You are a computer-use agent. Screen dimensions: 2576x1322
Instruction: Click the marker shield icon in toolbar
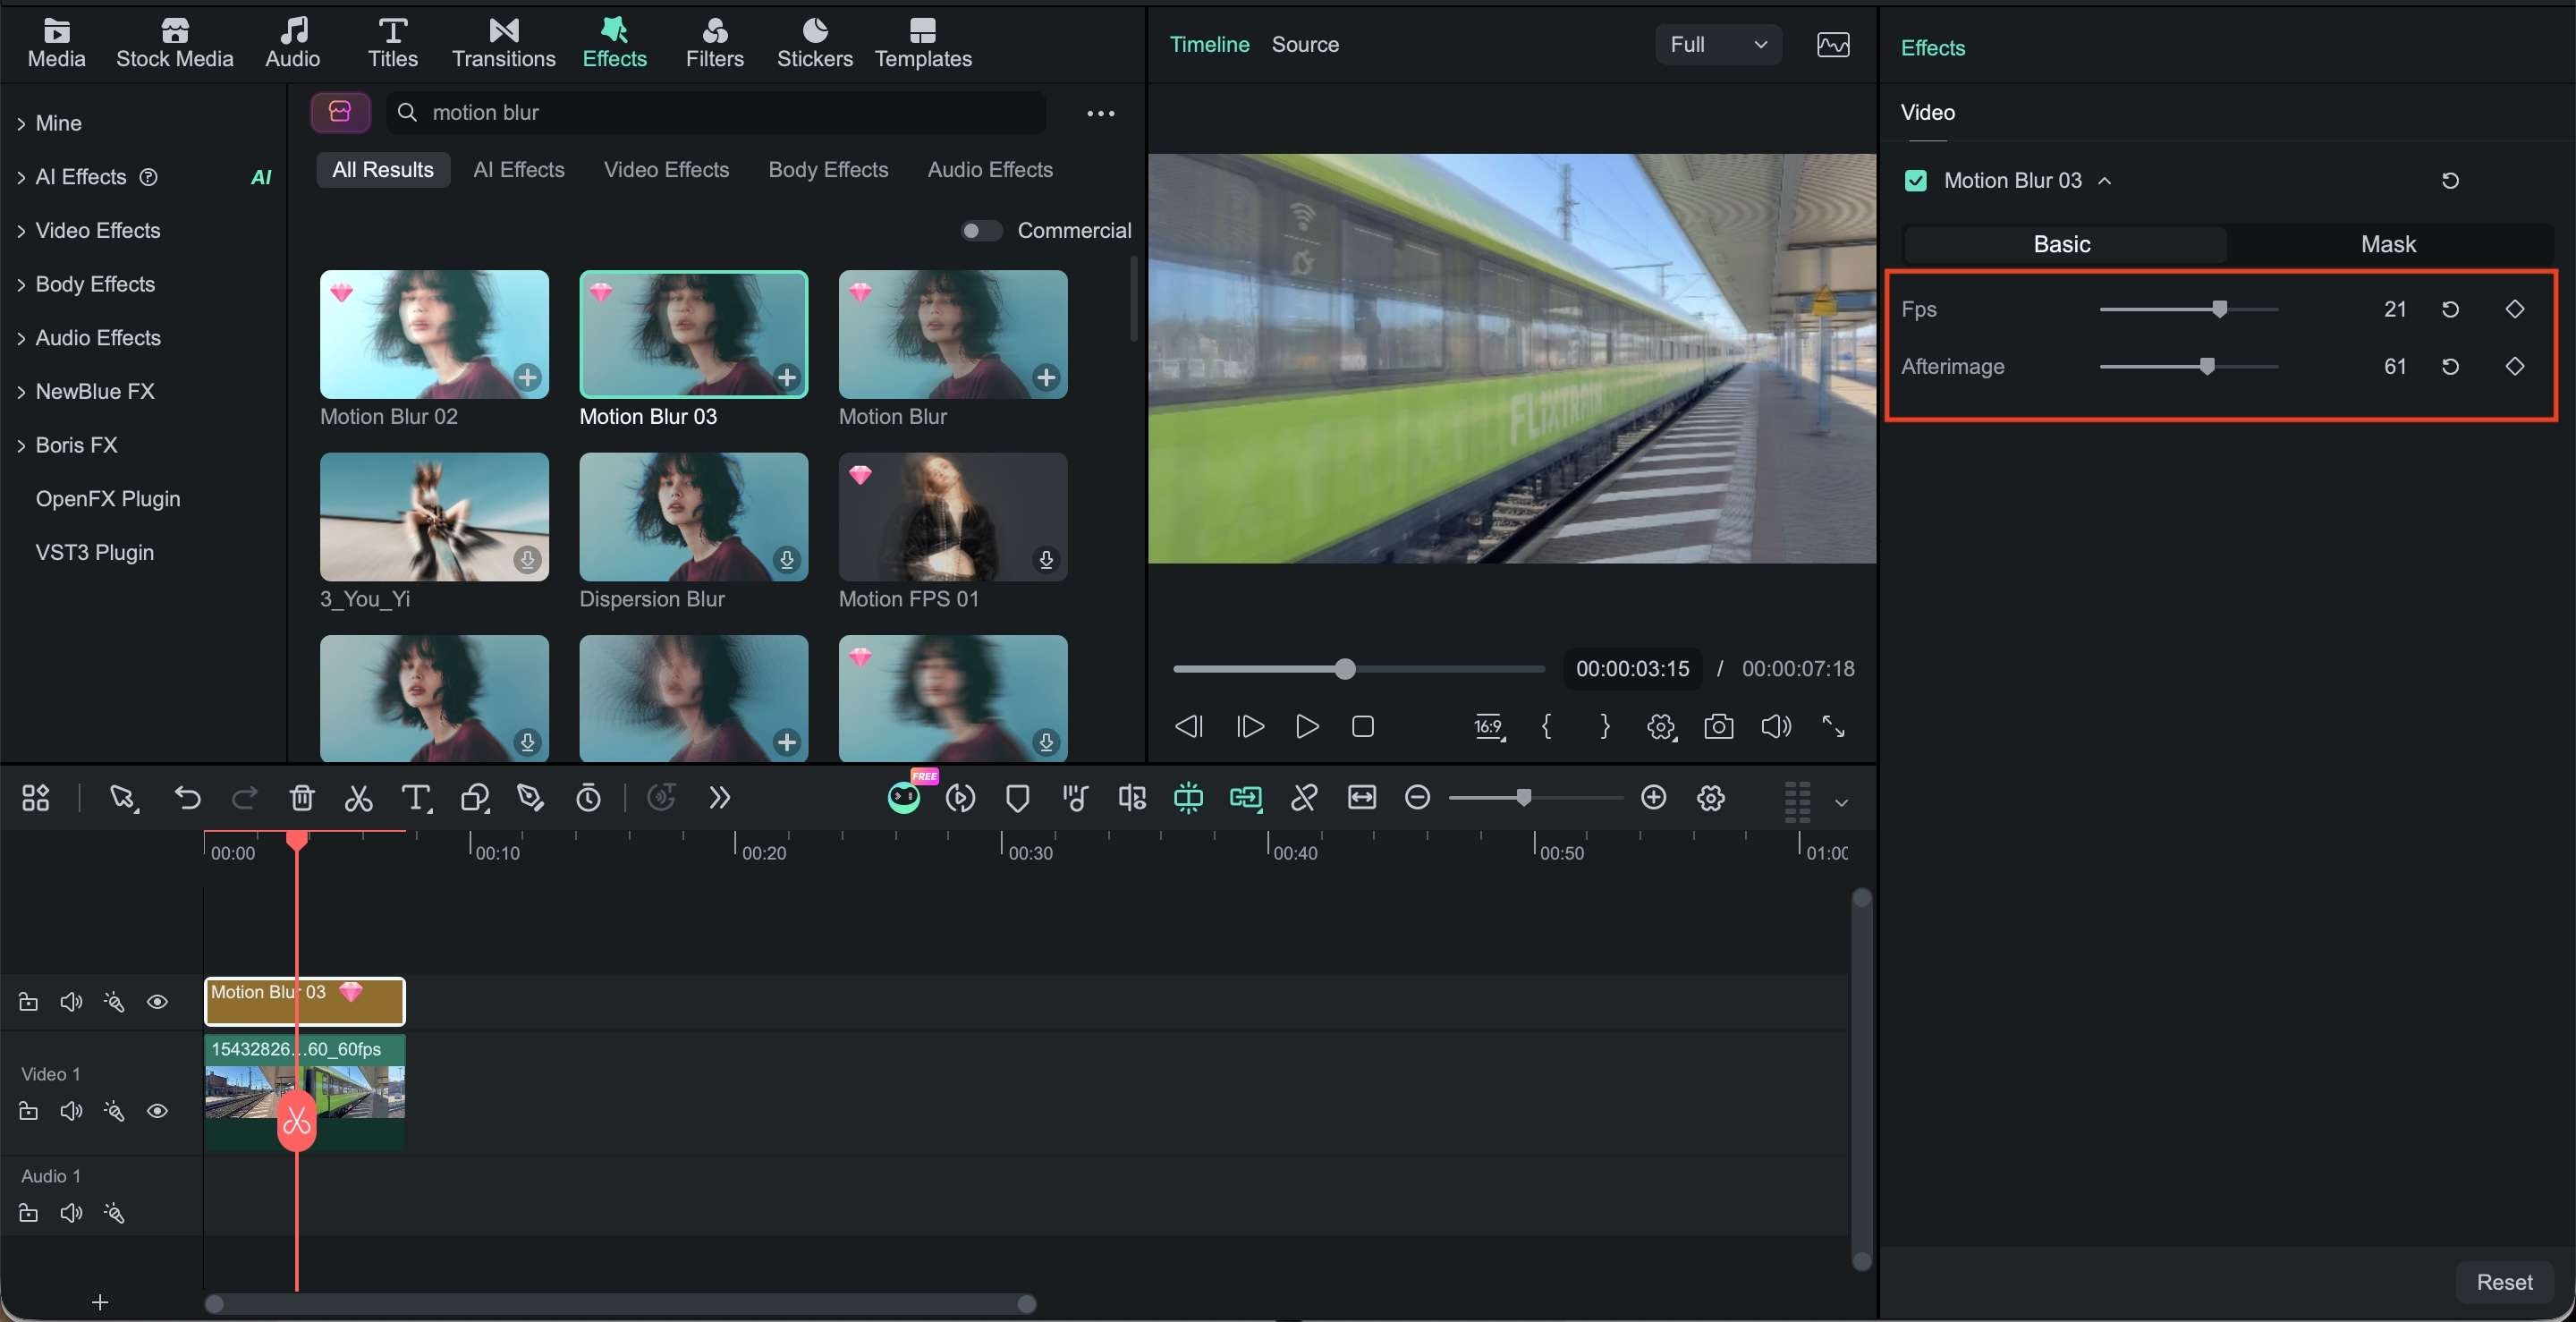1017,798
